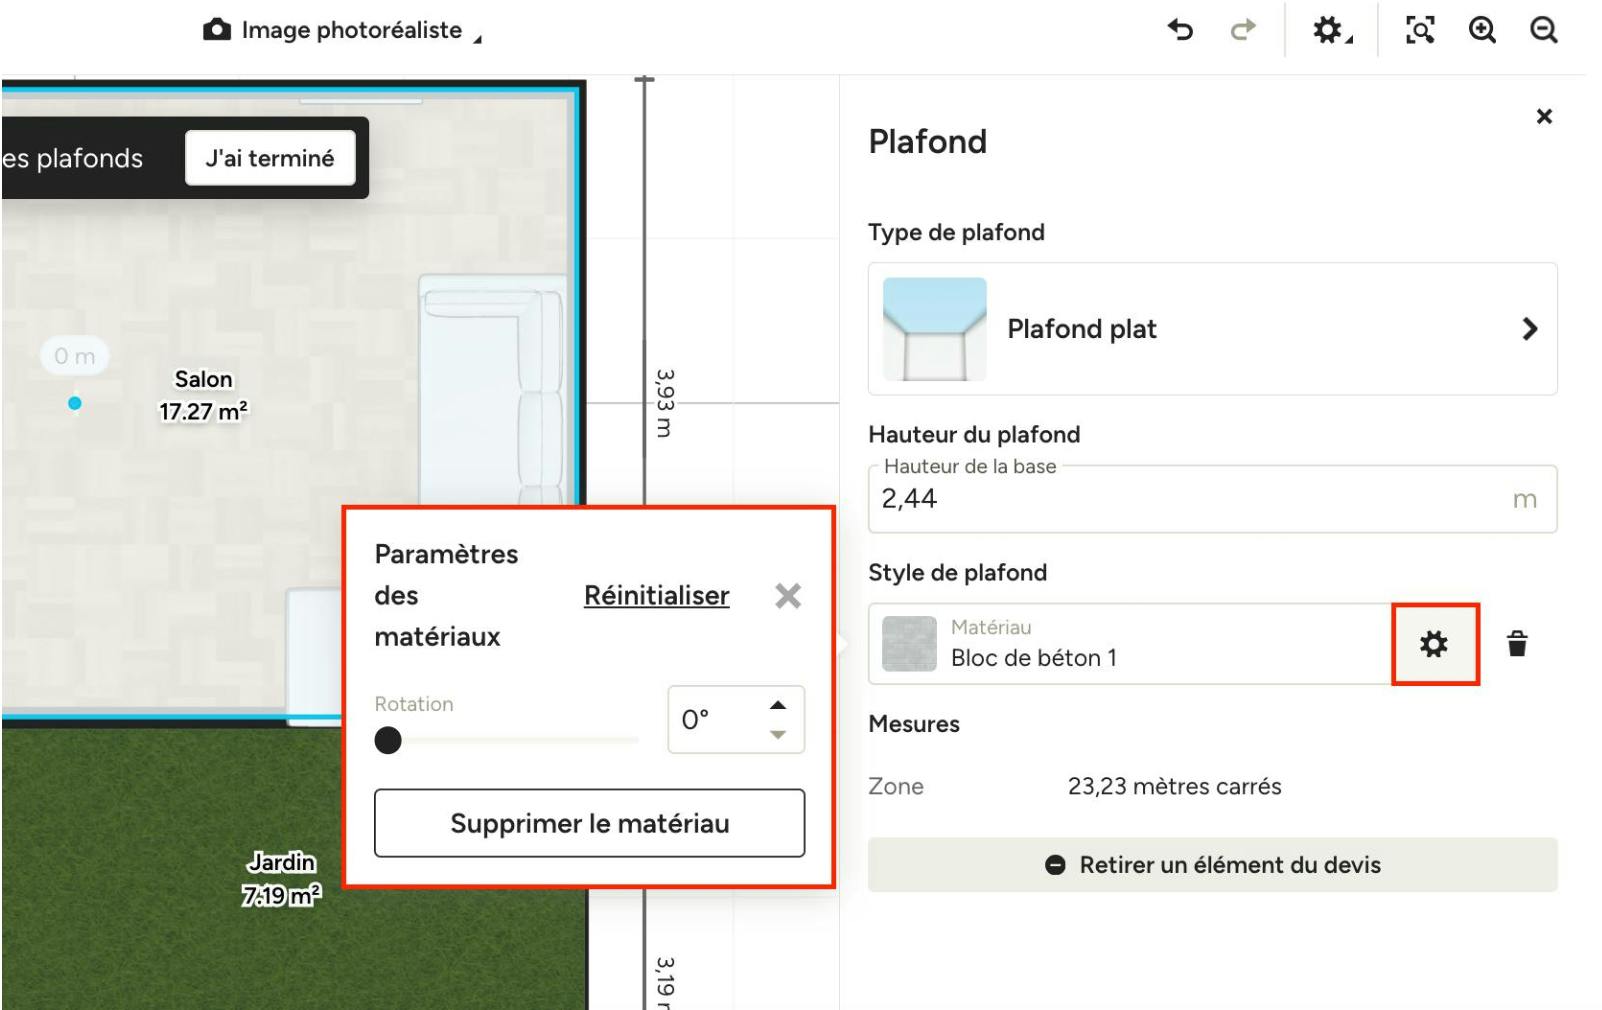Image resolution: width=1602 pixels, height=1010 pixels.
Task: Click the redo arrow icon
Action: (1242, 31)
